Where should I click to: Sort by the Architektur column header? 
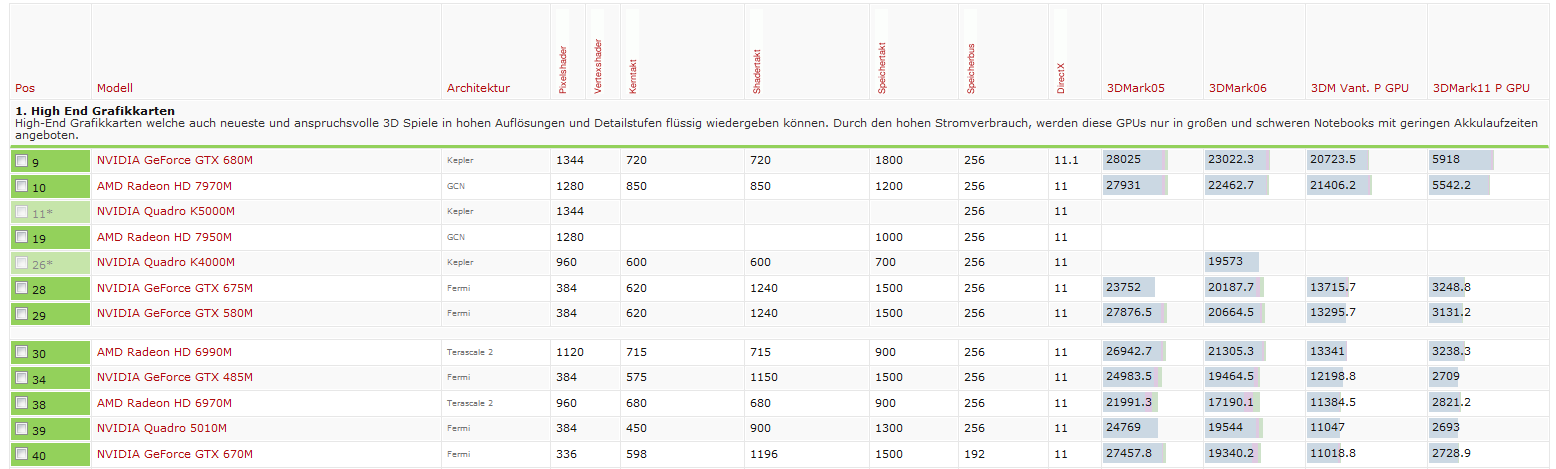click(x=478, y=88)
